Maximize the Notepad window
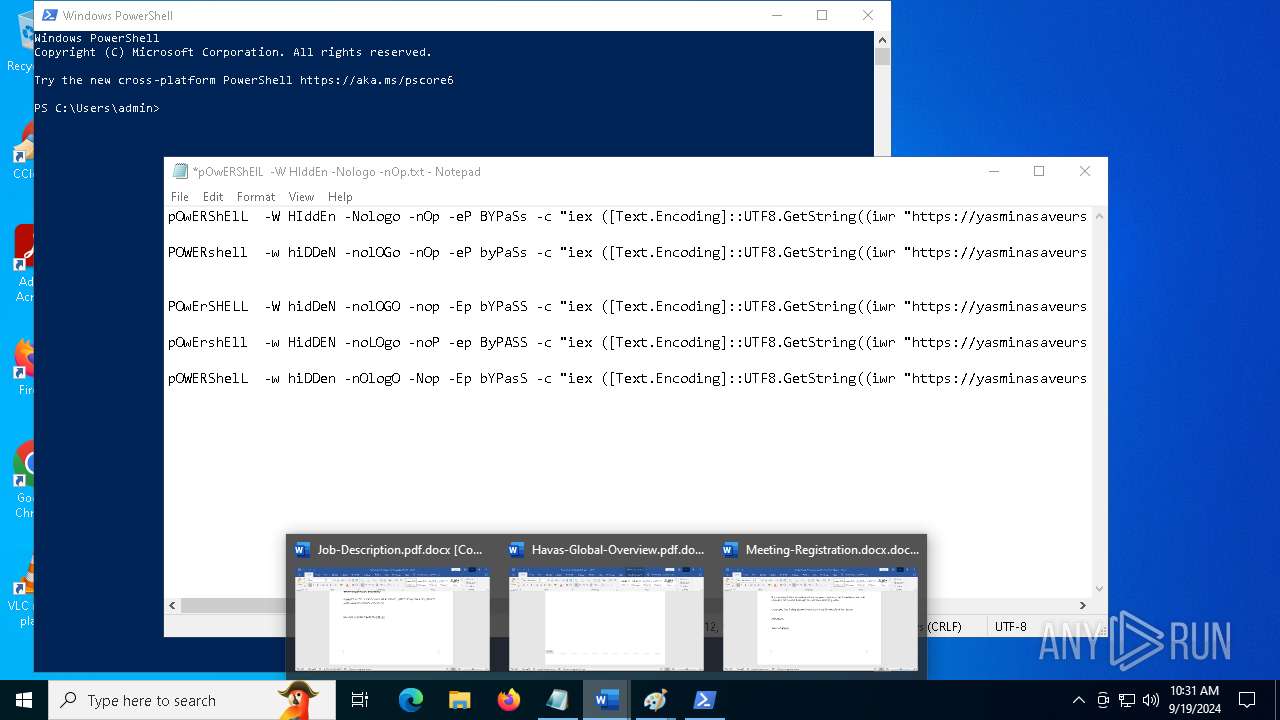 [x=1039, y=171]
